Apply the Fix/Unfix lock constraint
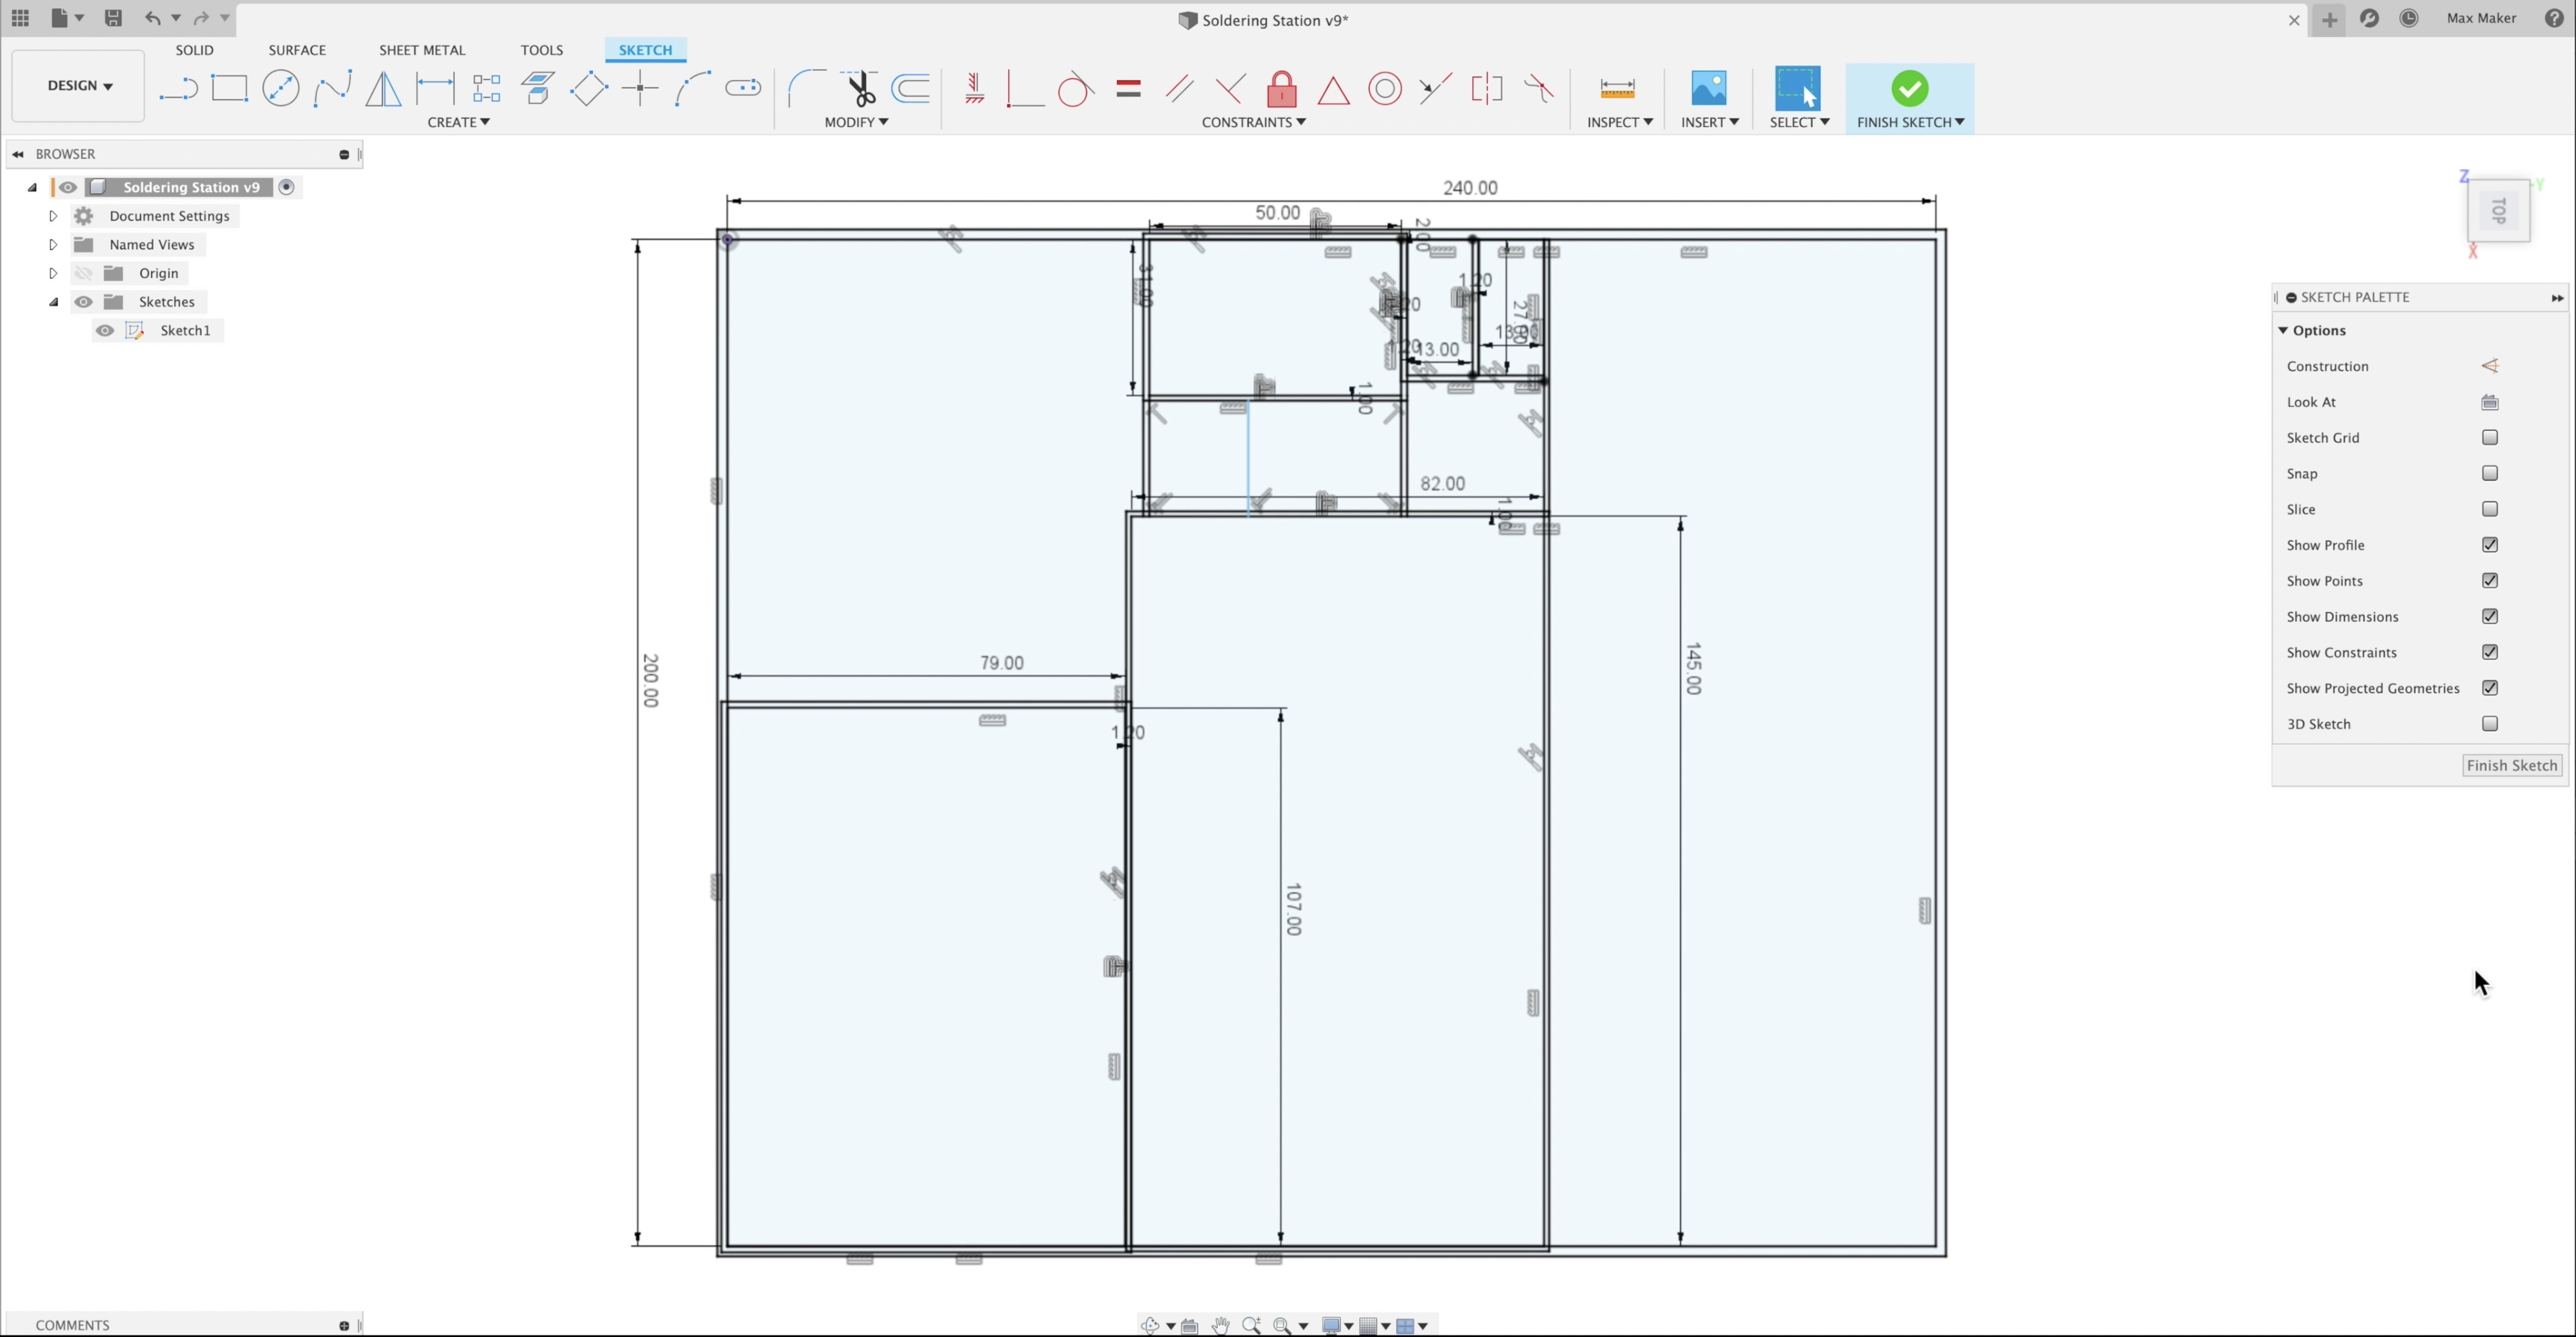The height and width of the screenshot is (1337, 2576). point(1282,89)
